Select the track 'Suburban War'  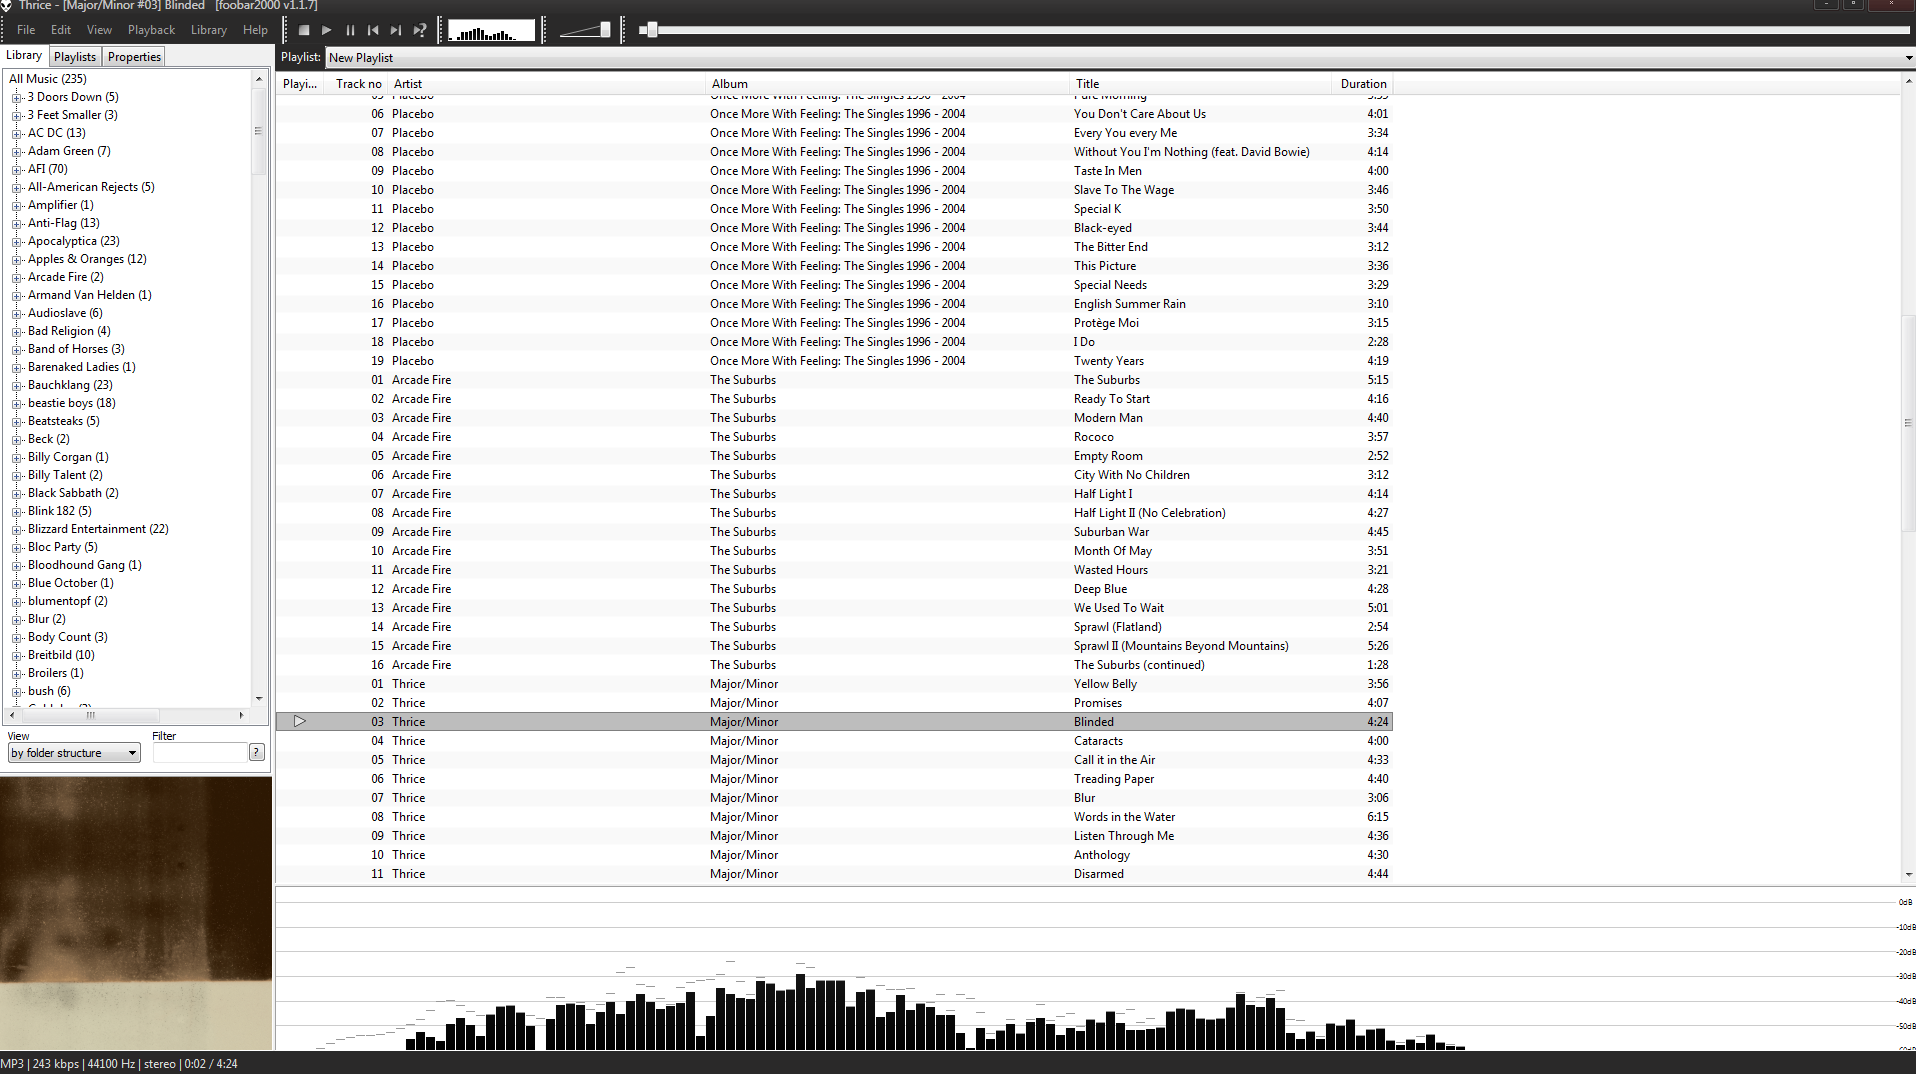tap(833, 532)
